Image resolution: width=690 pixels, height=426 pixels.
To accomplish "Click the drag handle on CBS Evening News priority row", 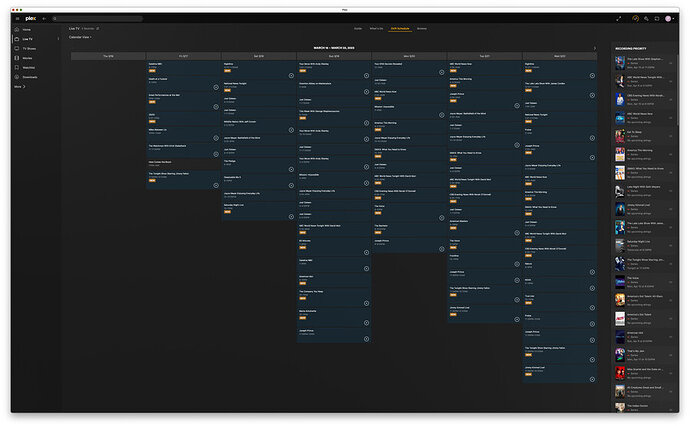I will pyautogui.click(x=671, y=99).
